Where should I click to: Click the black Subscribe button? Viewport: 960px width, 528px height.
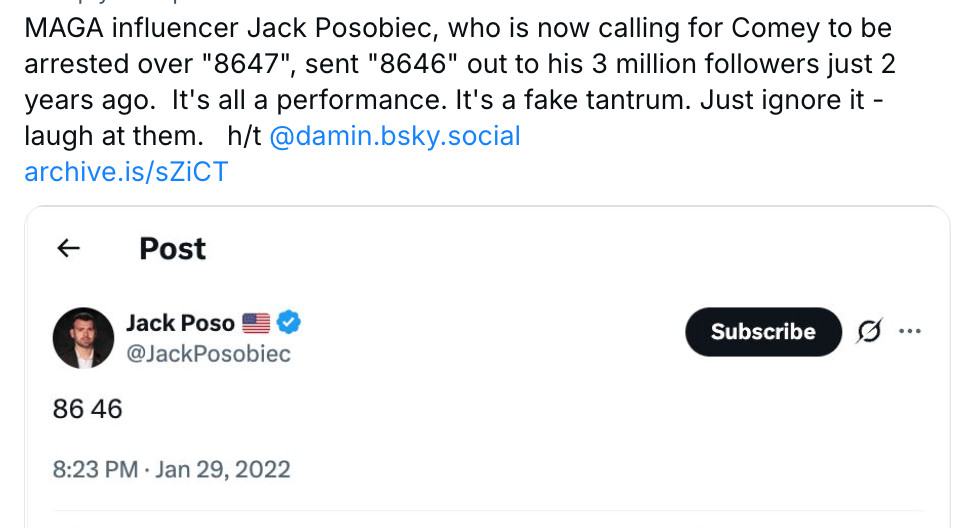(x=763, y=331)
